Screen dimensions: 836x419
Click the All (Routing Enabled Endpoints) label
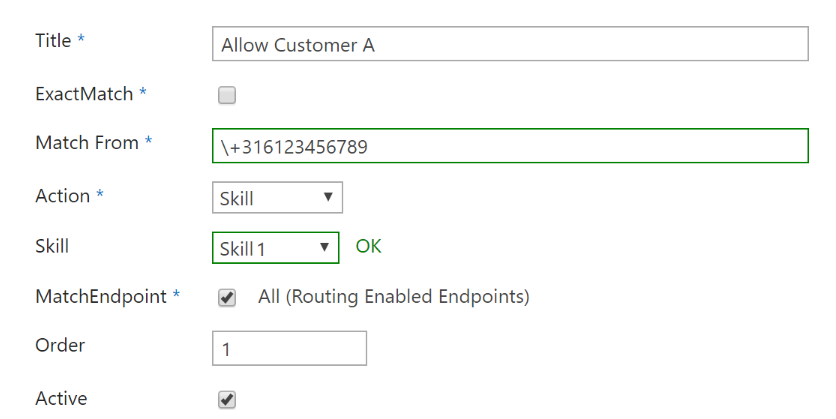393,296
